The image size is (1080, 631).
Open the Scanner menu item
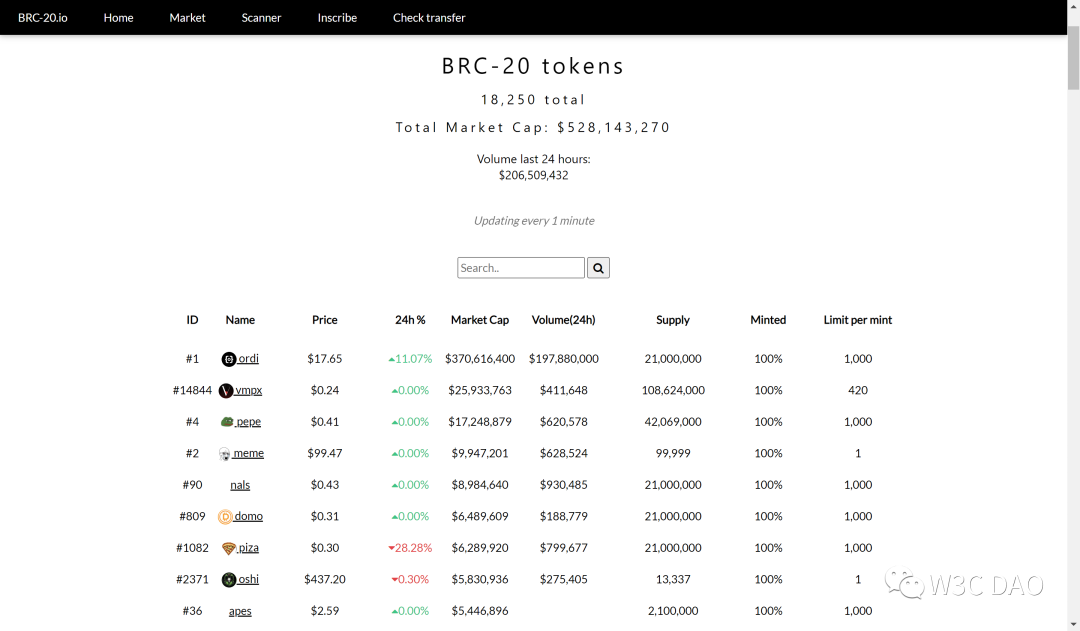coord(261,17)
